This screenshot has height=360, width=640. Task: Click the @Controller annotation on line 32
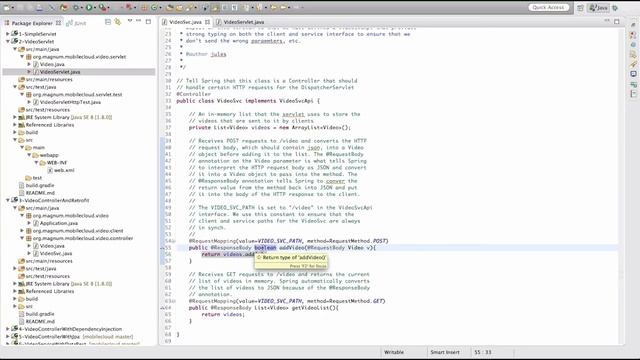pos(193,94)
